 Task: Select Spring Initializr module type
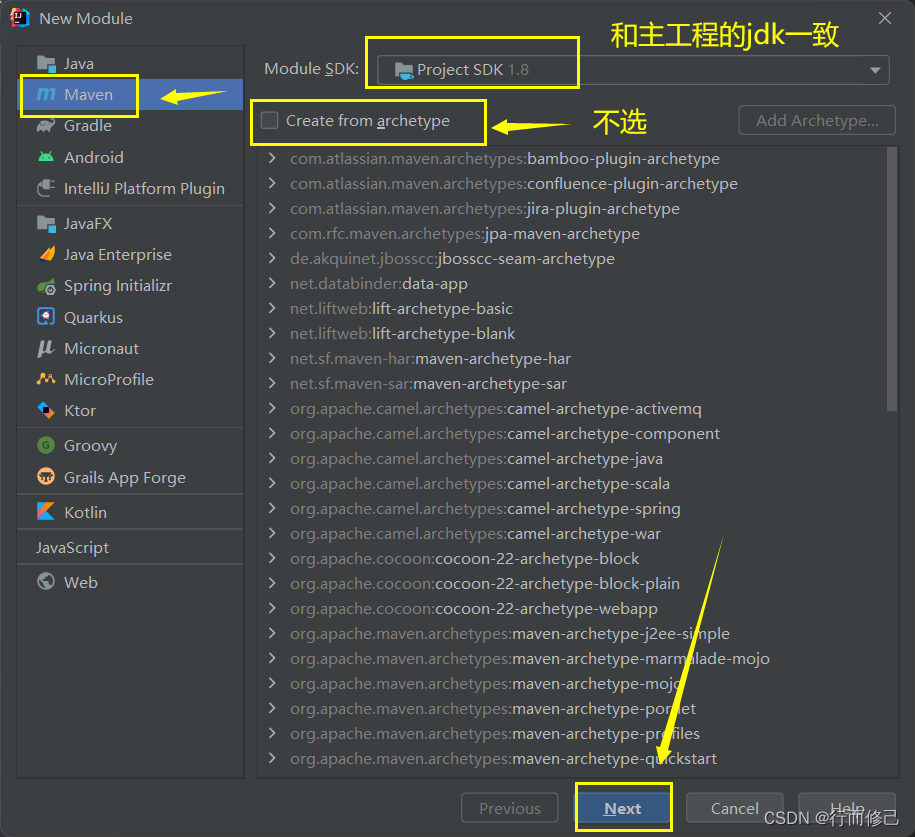coord(130,286)
